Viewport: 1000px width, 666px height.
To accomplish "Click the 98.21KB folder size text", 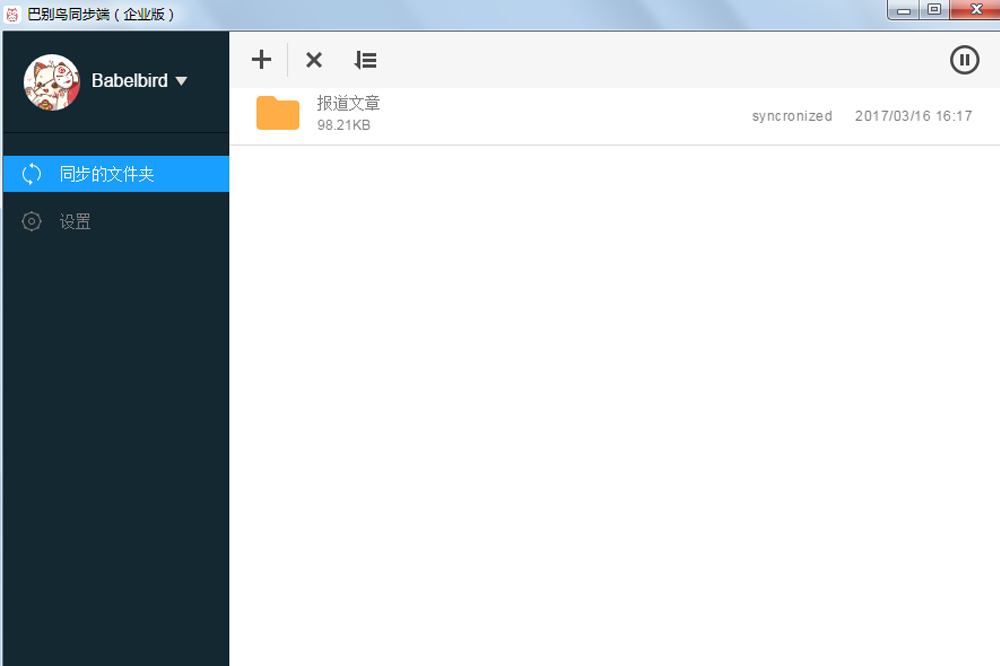I will point(344,125).
